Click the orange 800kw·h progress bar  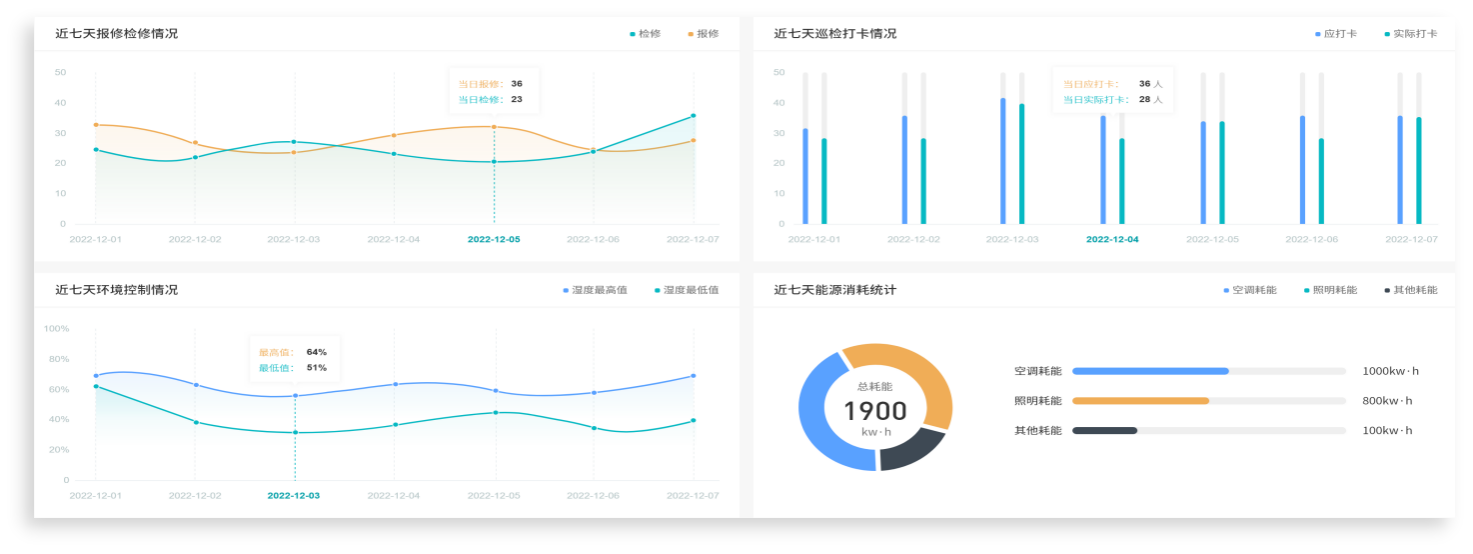click(1140, 401)
